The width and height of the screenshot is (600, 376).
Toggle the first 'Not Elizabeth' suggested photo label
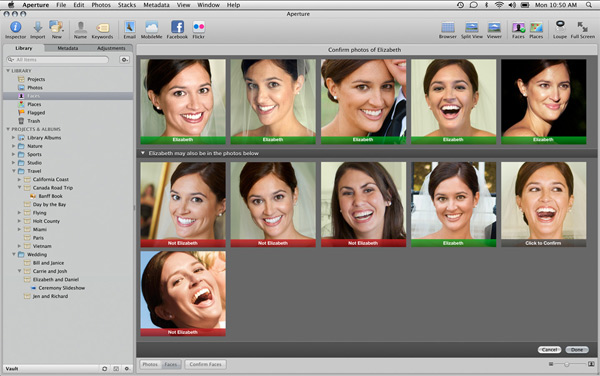pyautogui.click(x=183, y=243)
